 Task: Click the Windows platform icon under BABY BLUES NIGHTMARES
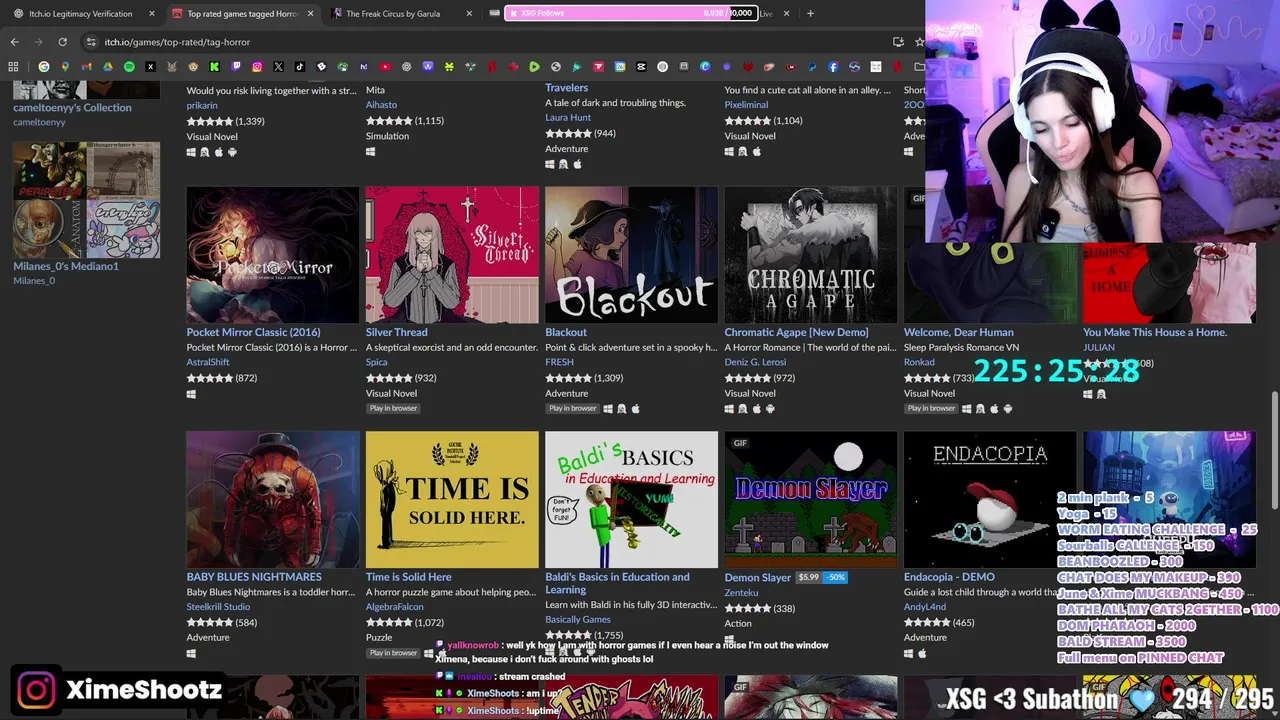click(191, 653)
